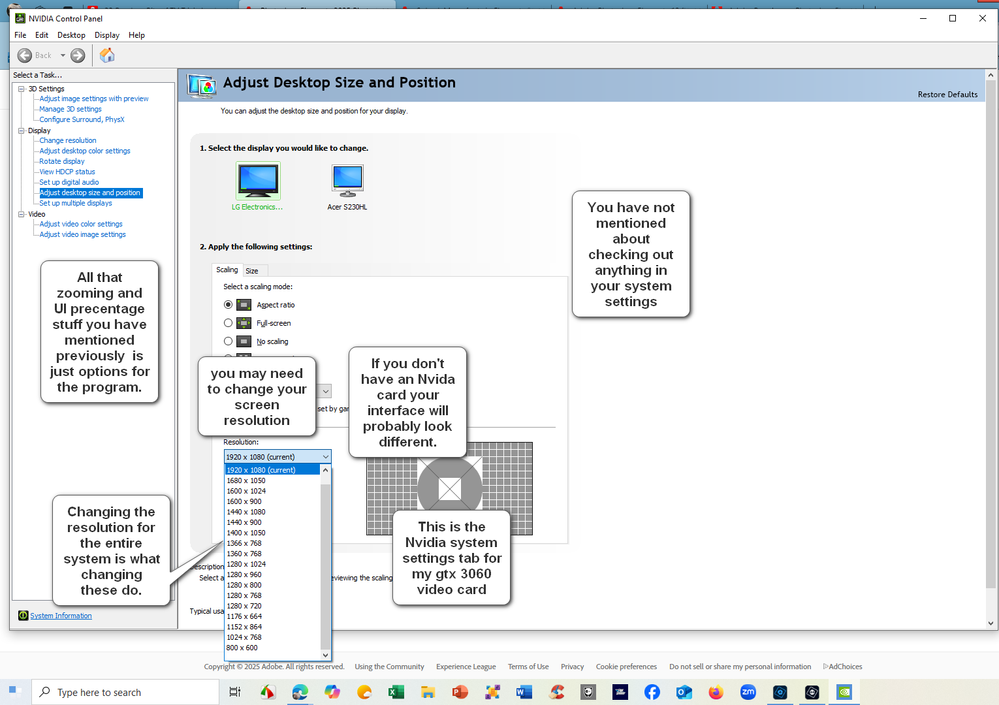Open the Display menu

107,35
